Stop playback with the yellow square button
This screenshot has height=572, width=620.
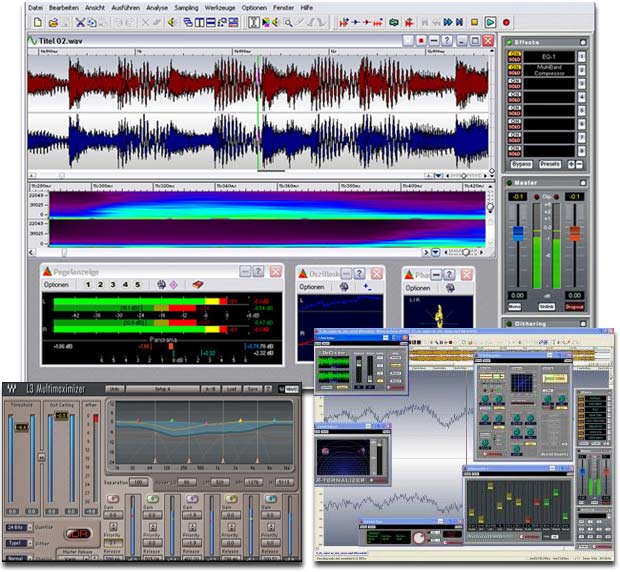(474, 23)
